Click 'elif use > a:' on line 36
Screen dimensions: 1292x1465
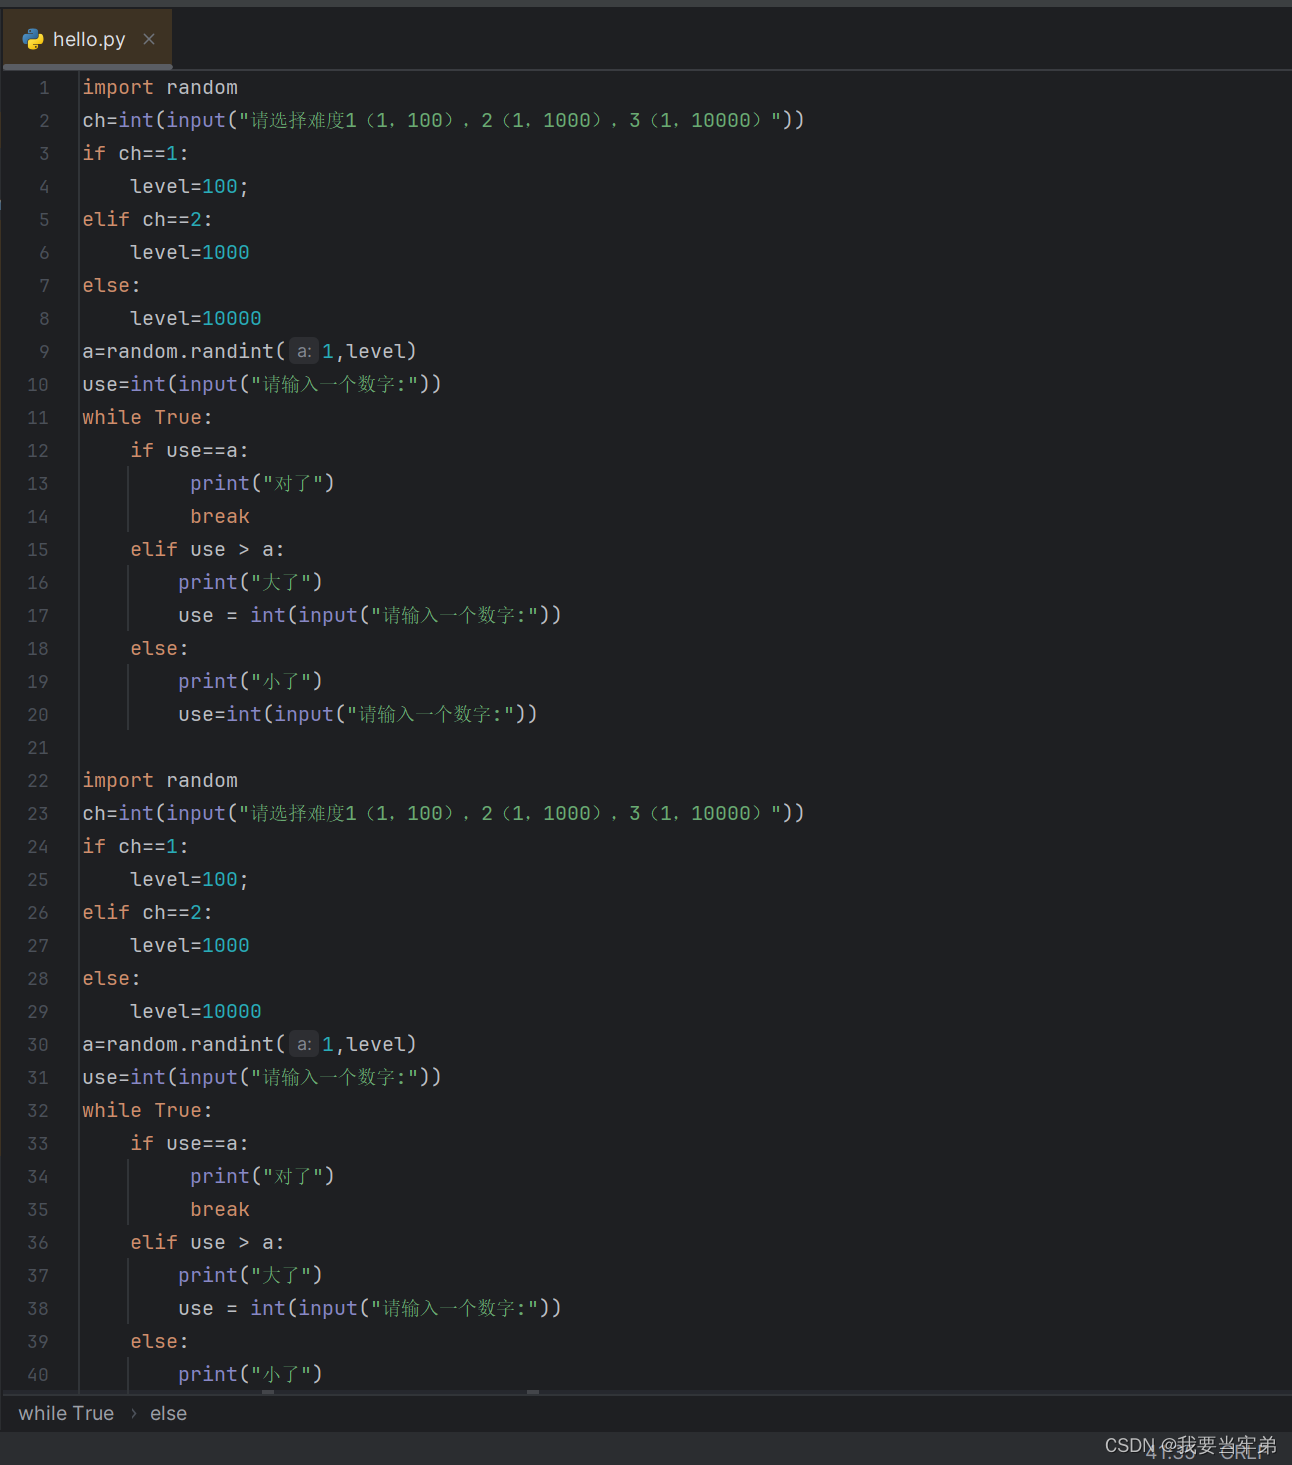[x=207, y=1243]
